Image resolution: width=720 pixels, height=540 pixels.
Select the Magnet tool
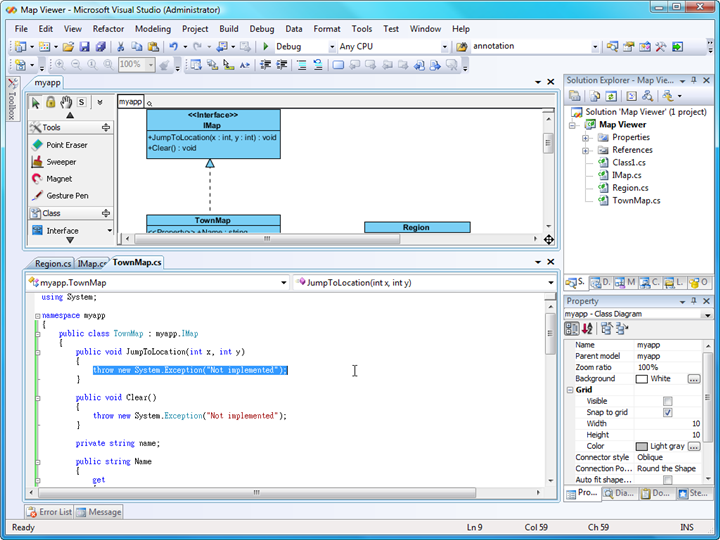pyautogui.click(x=51, y=179)
